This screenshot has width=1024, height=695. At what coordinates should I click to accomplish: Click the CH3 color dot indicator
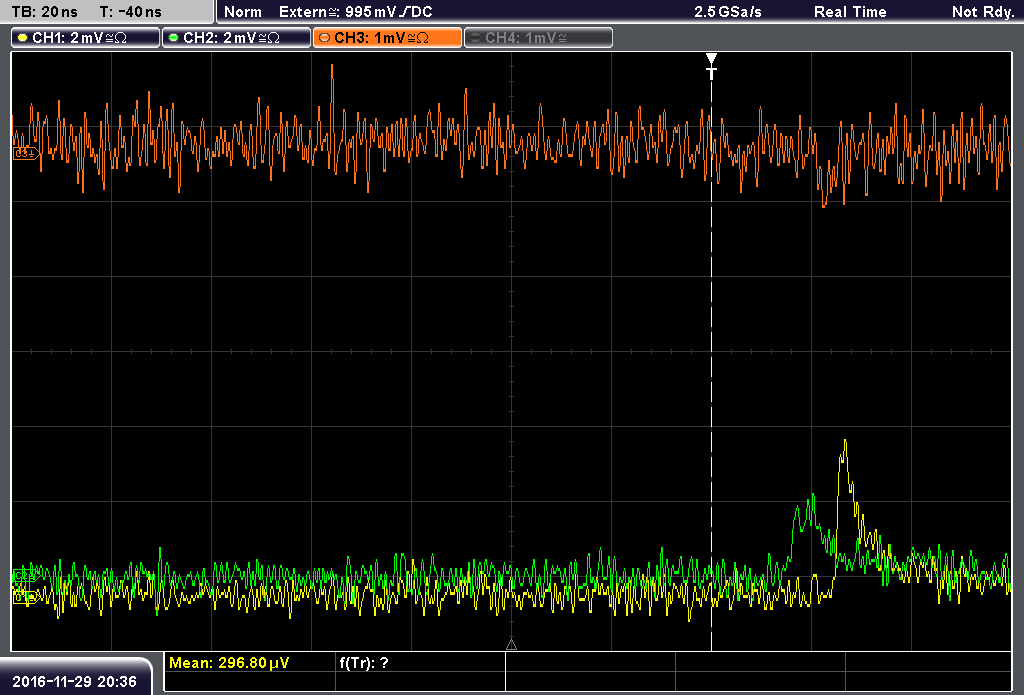(325, 38)
